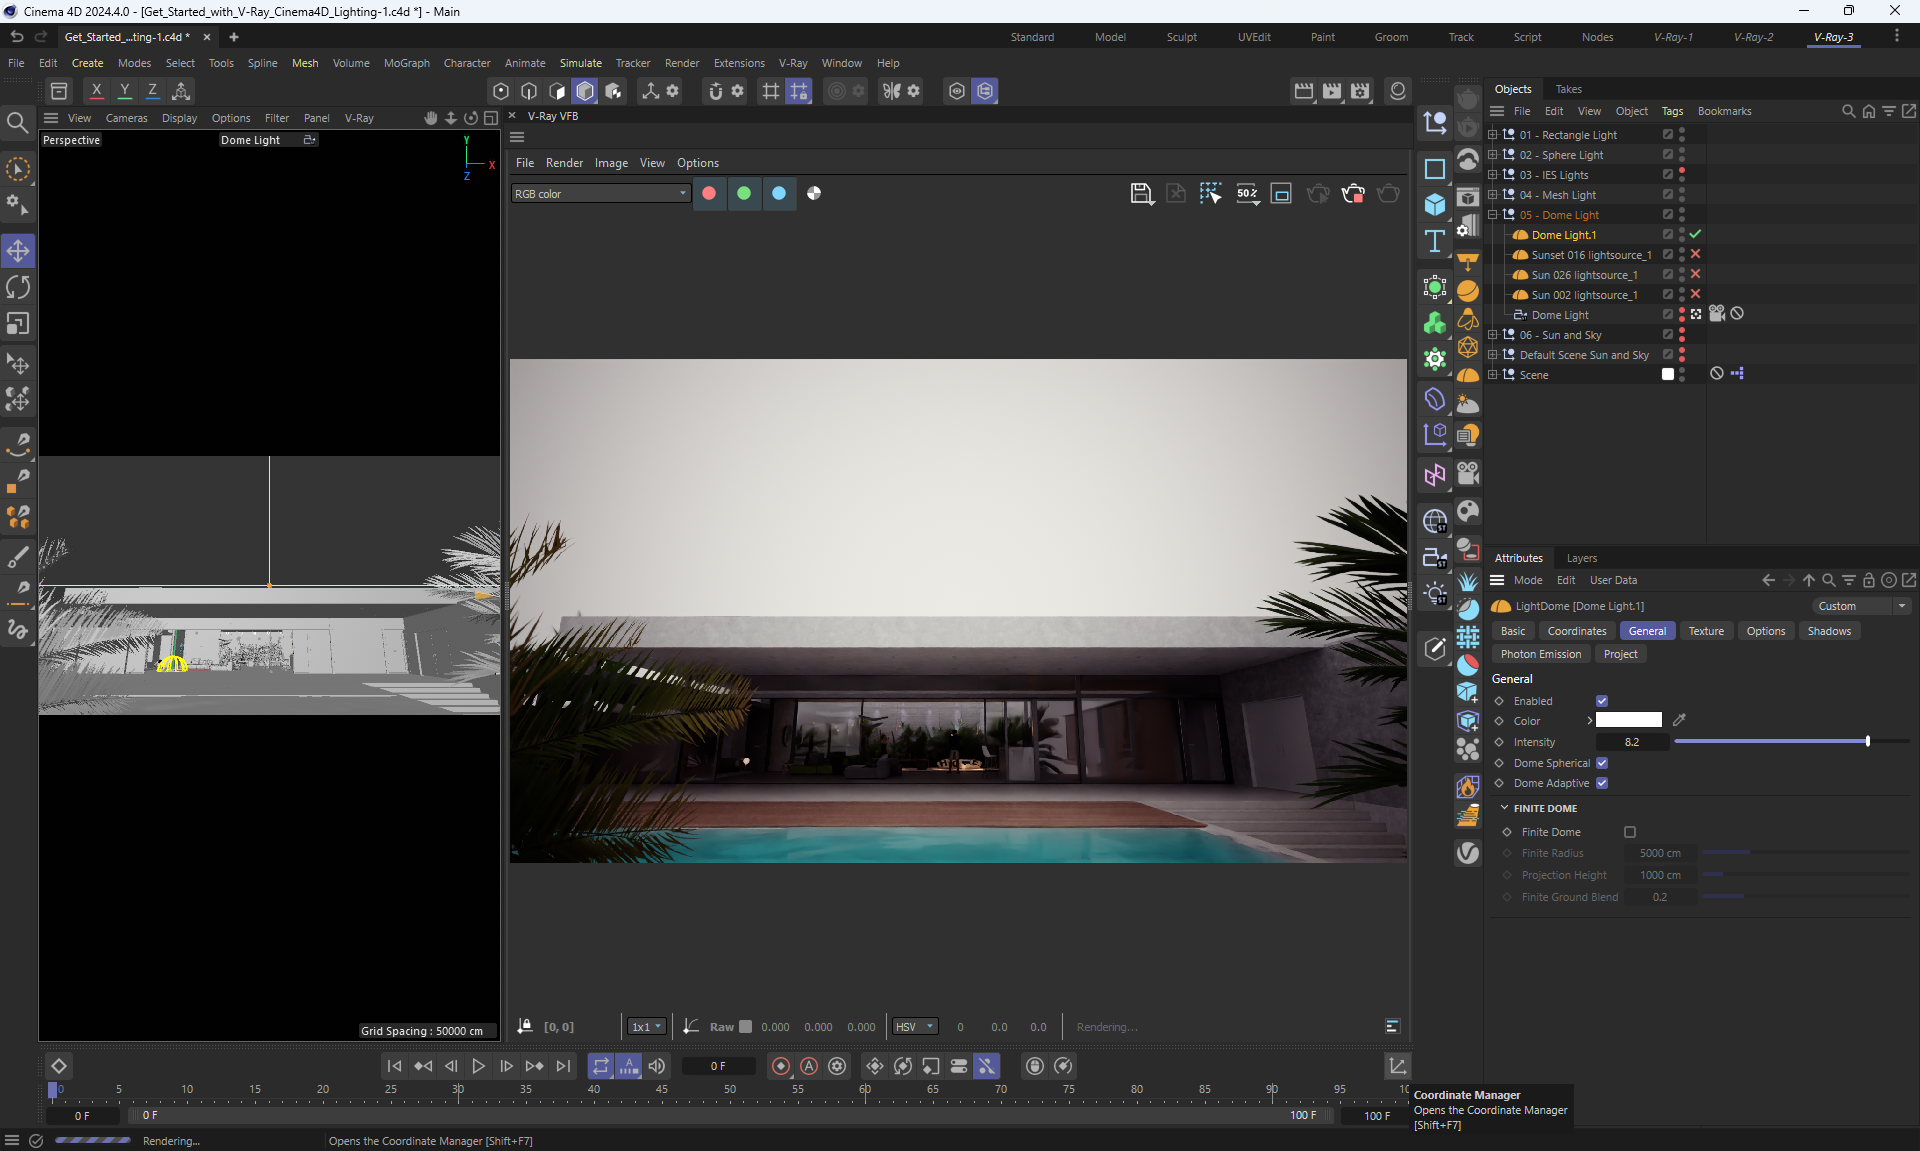Select the Move tool in left toolbar
Image resolution: width=1920 pixels, height=1151 pixels.
(x=18, y=250)
